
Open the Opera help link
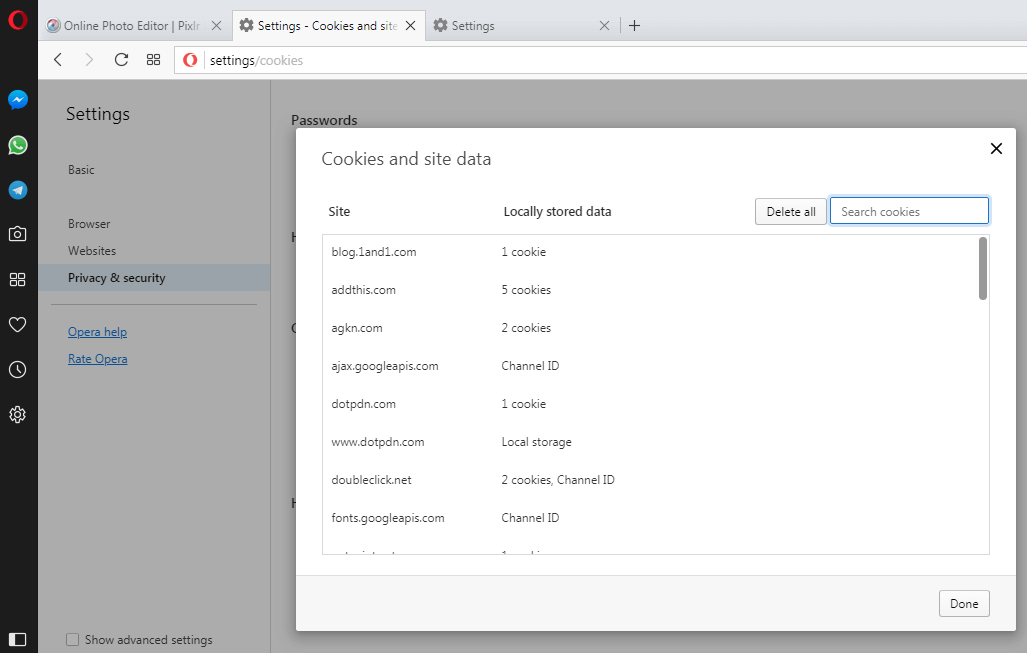tap(98, 332)
